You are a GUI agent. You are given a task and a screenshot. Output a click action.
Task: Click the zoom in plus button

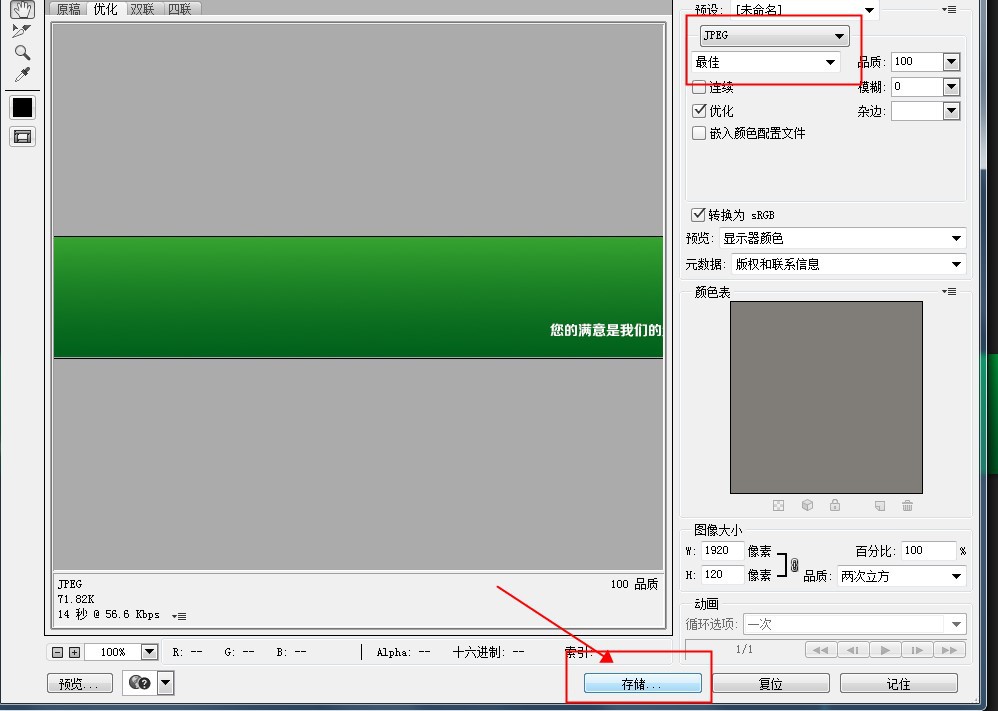click(x=74, y=652)
